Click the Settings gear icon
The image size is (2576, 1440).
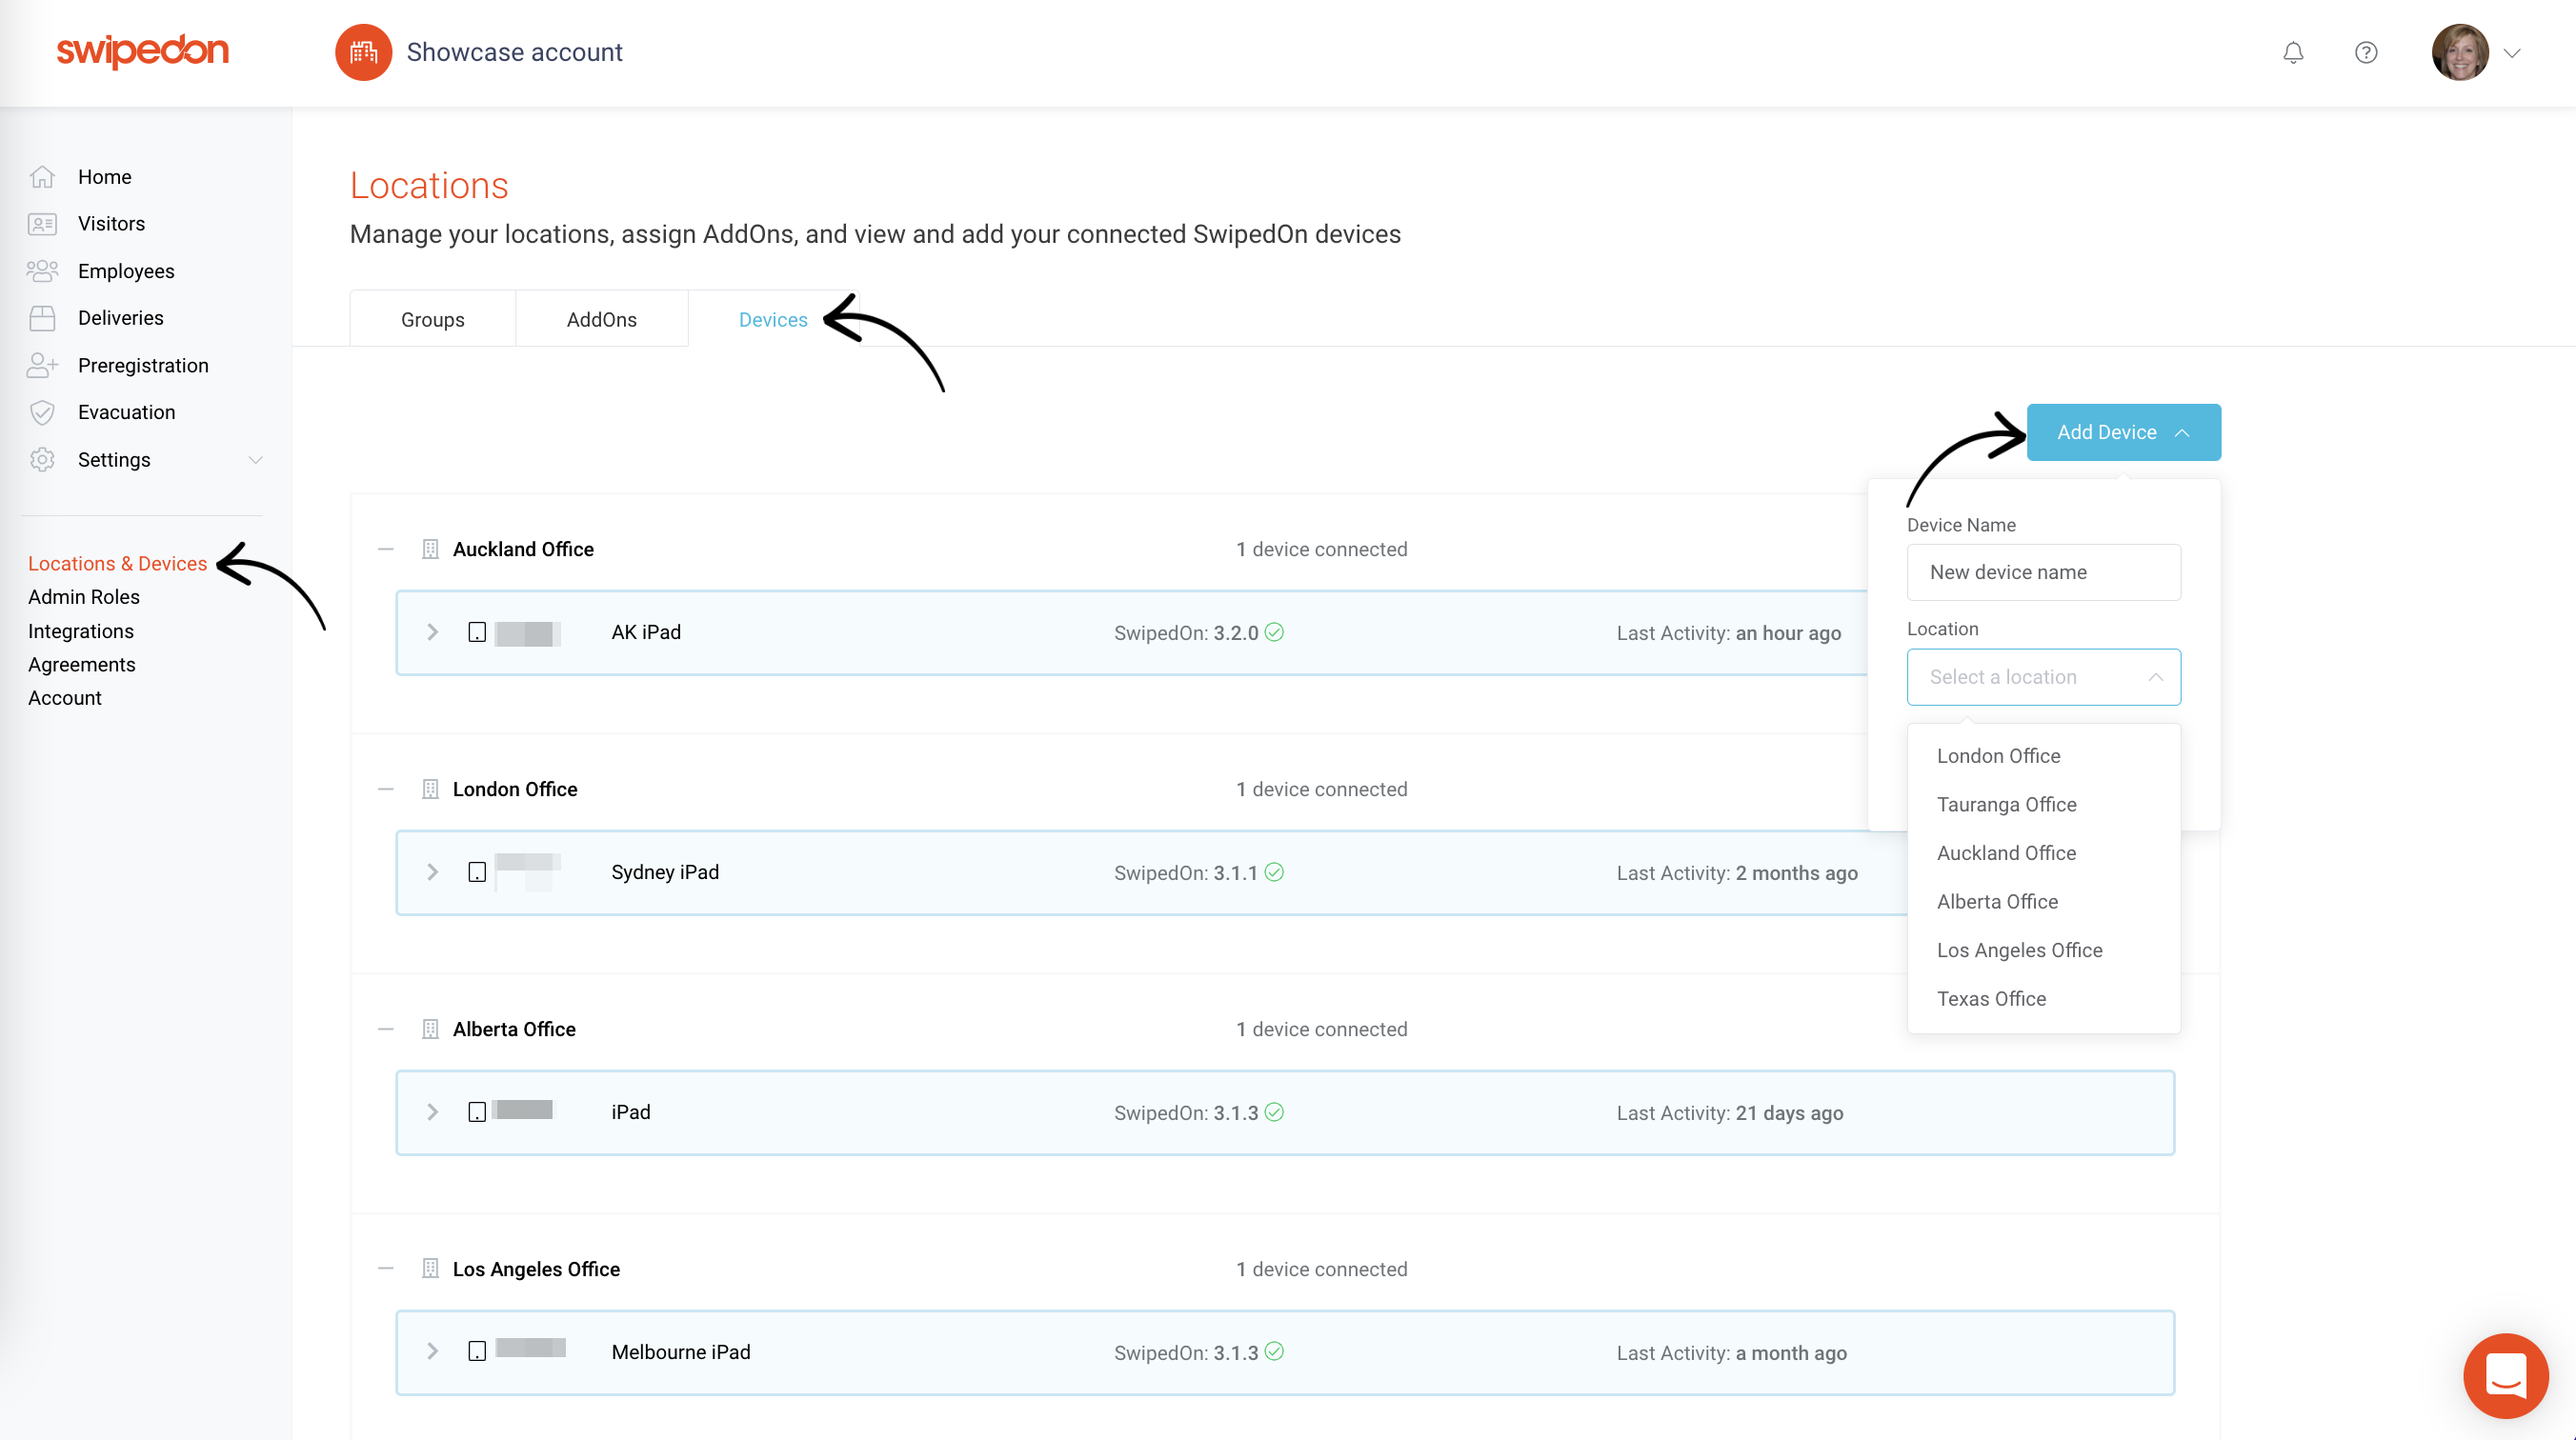42,459
